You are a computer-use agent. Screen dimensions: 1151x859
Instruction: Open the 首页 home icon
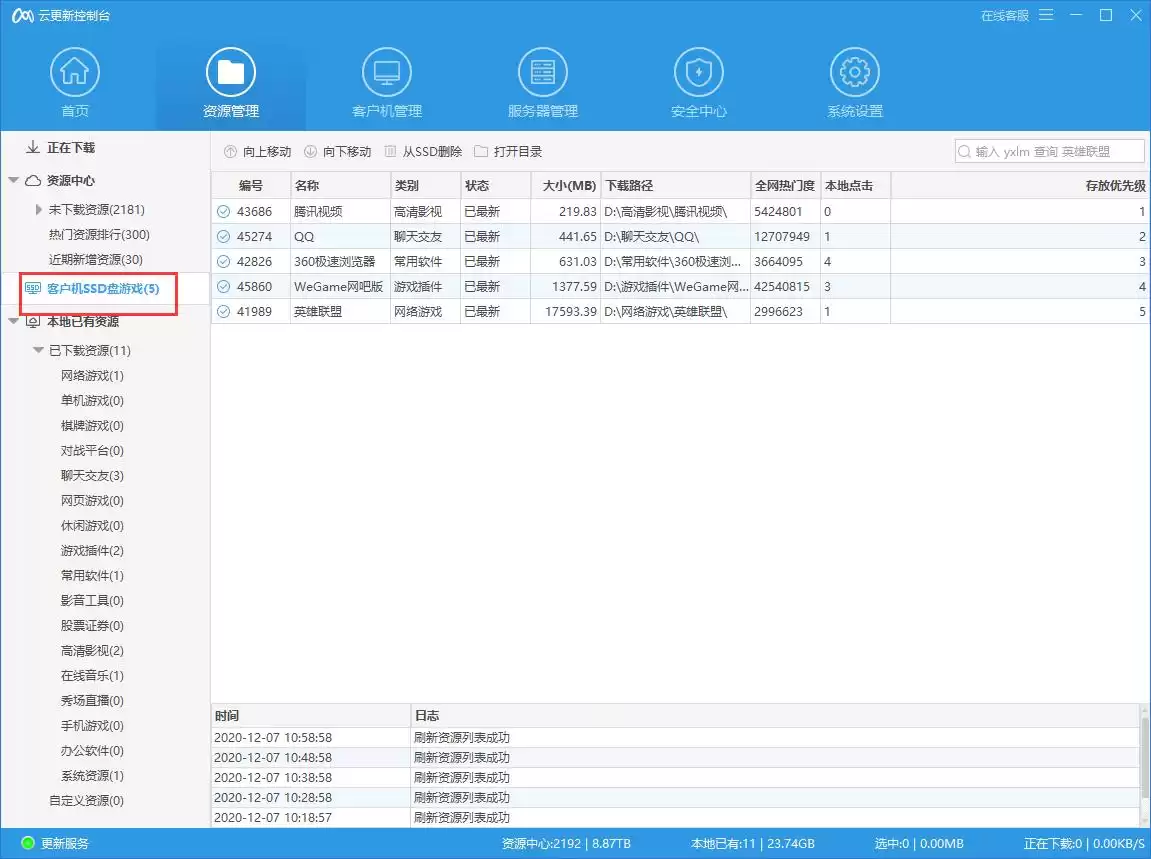coord(75,73)
